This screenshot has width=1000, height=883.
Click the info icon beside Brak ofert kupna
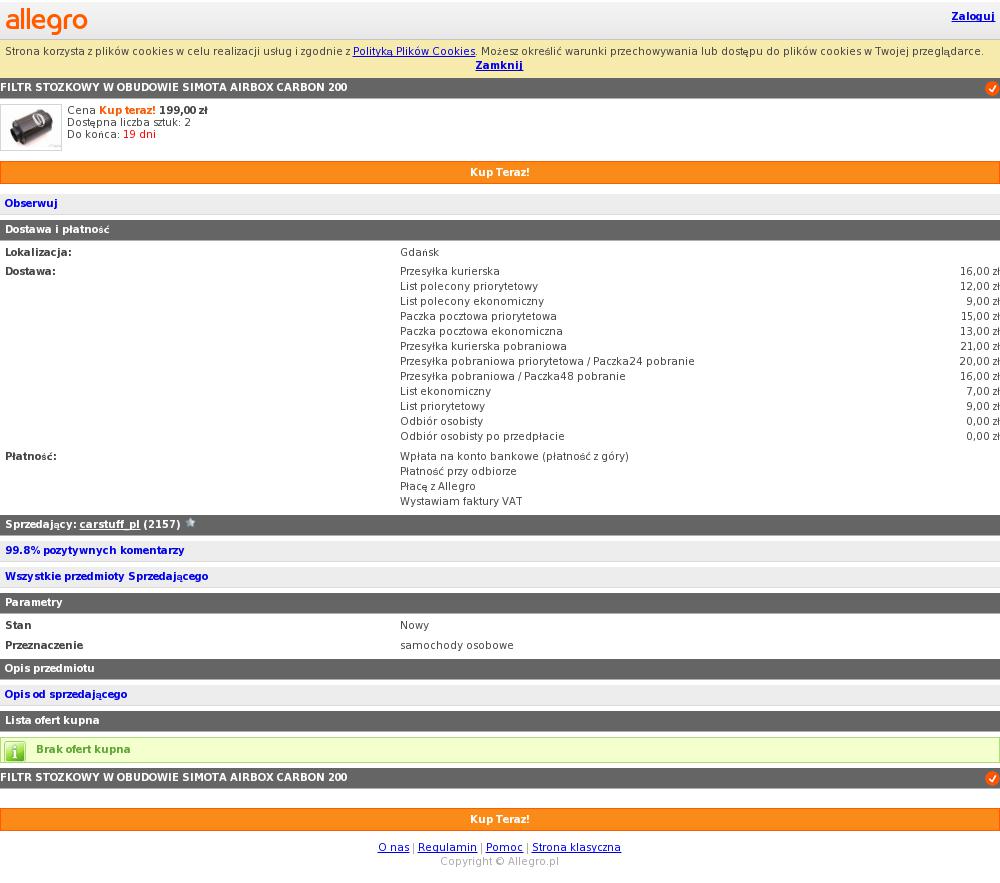[15, 750]
